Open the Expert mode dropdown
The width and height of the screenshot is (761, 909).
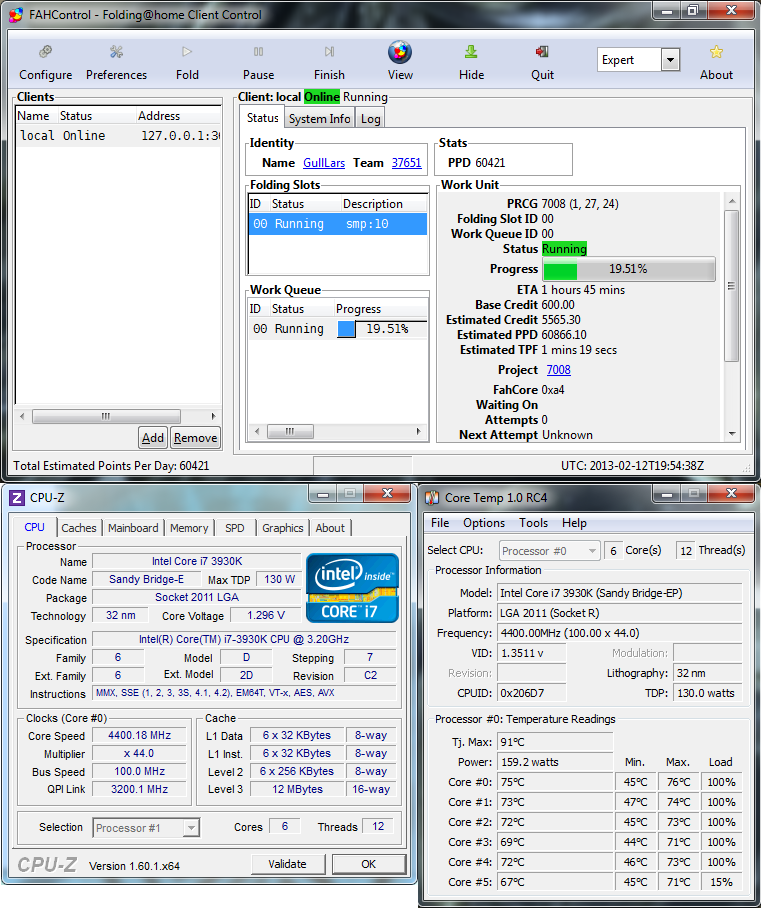(x=671, y=60)
